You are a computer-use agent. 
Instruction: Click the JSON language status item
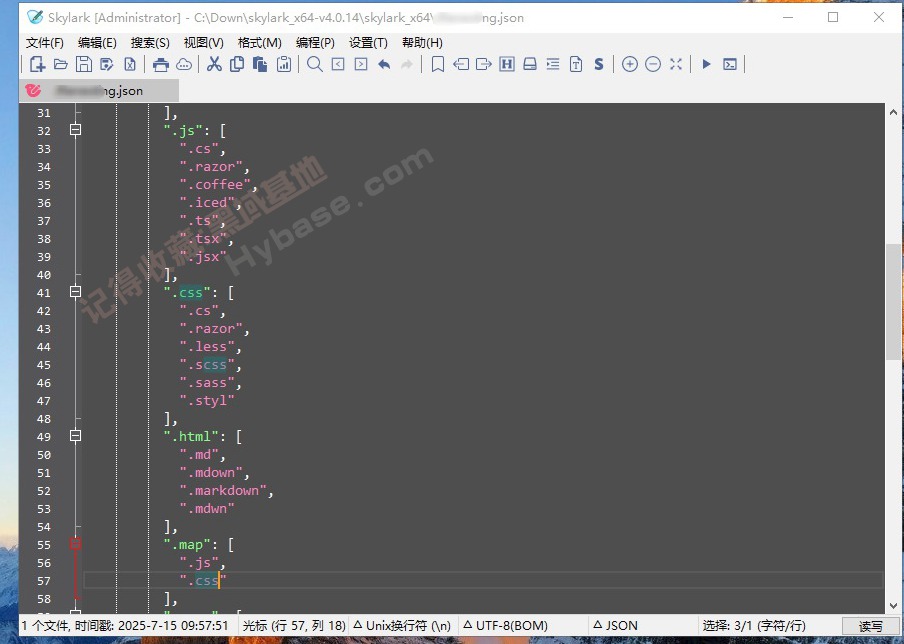615,626
